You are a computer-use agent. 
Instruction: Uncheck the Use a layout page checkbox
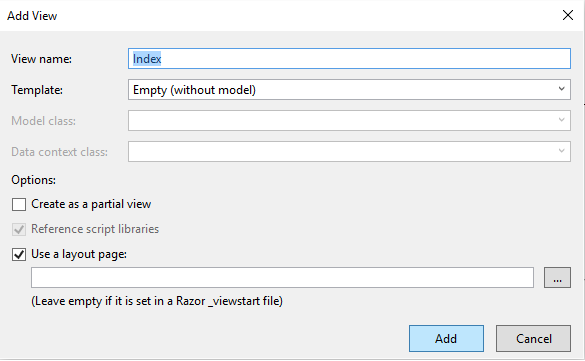point(19,254)
